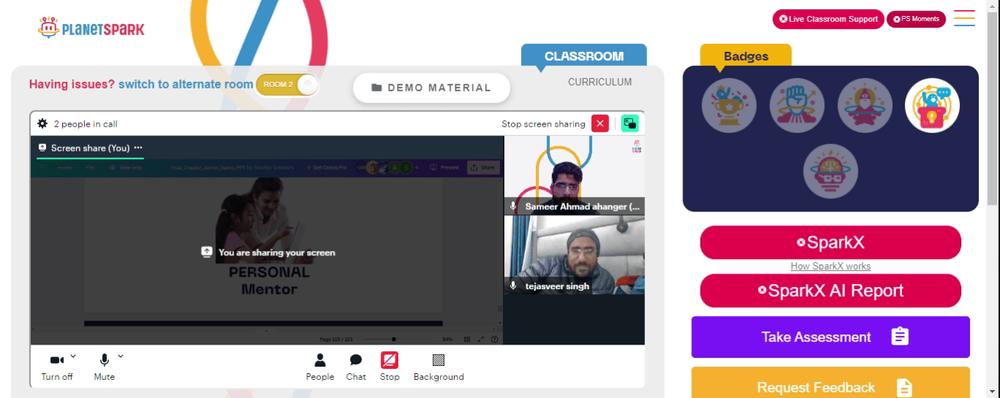
Task: Switch to the CLASSROOM tab
Action: [584, 56]
